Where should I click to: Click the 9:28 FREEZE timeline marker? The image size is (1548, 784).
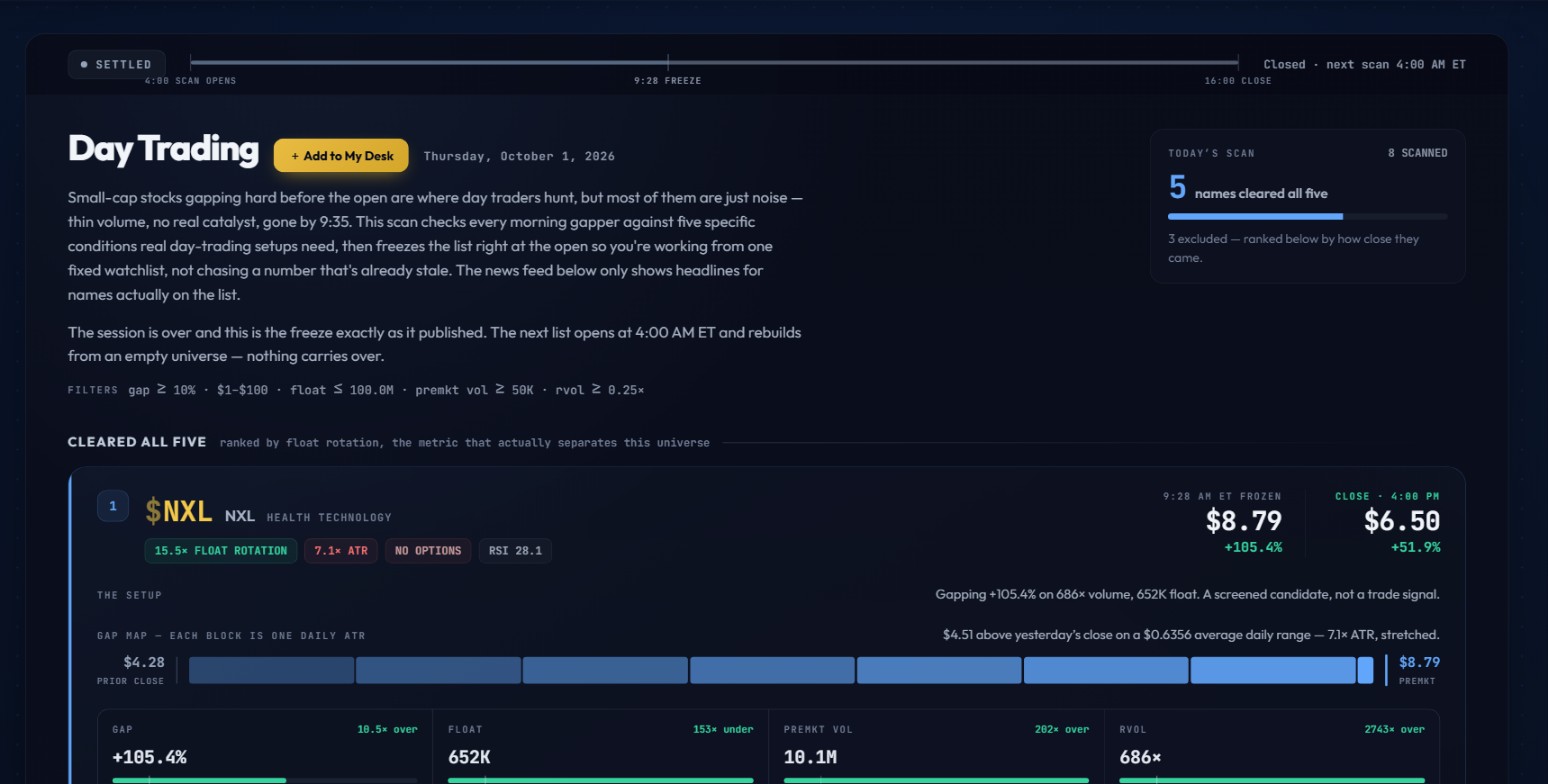coord(667,81)
